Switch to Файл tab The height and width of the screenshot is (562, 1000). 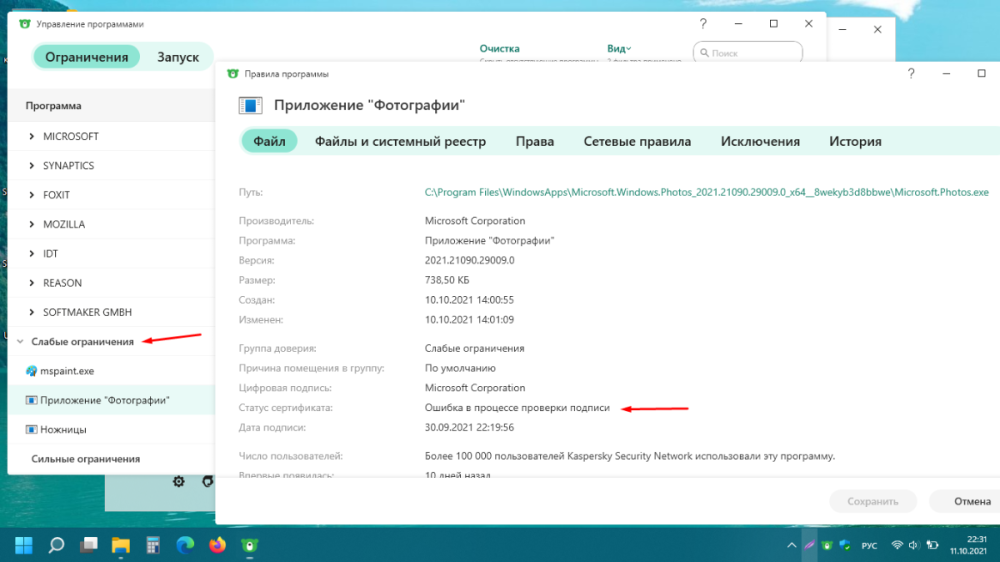[x=269, y=141]
